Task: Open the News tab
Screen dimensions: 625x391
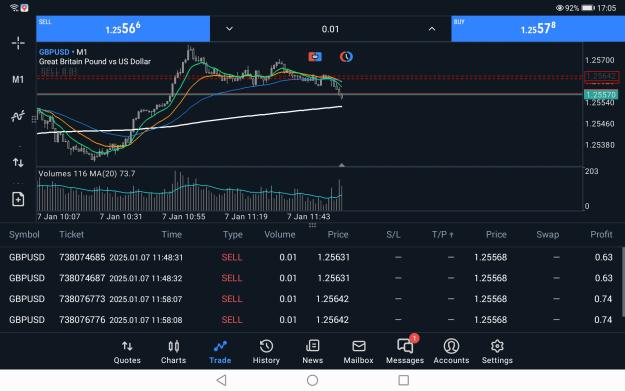Action: tap(312, 352)
